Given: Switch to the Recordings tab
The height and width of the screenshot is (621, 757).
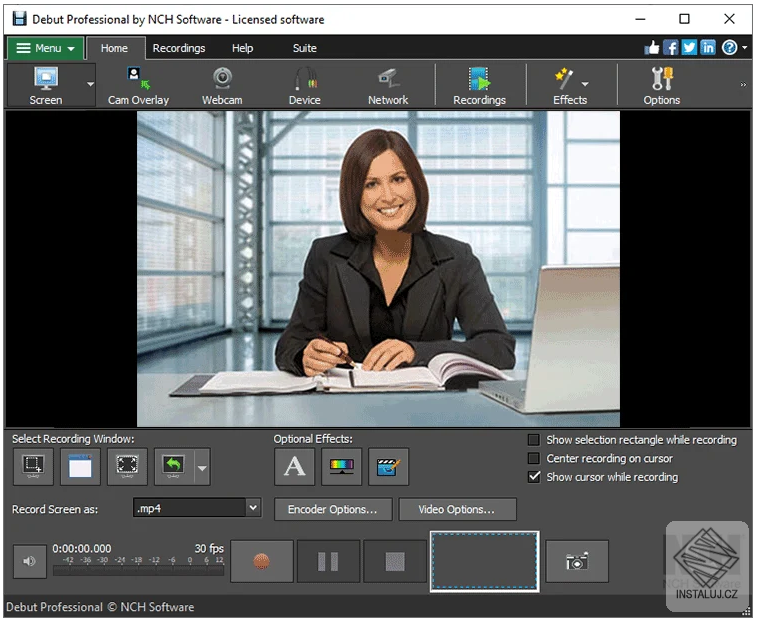Looking at the screenshot, I should point(179,48).
